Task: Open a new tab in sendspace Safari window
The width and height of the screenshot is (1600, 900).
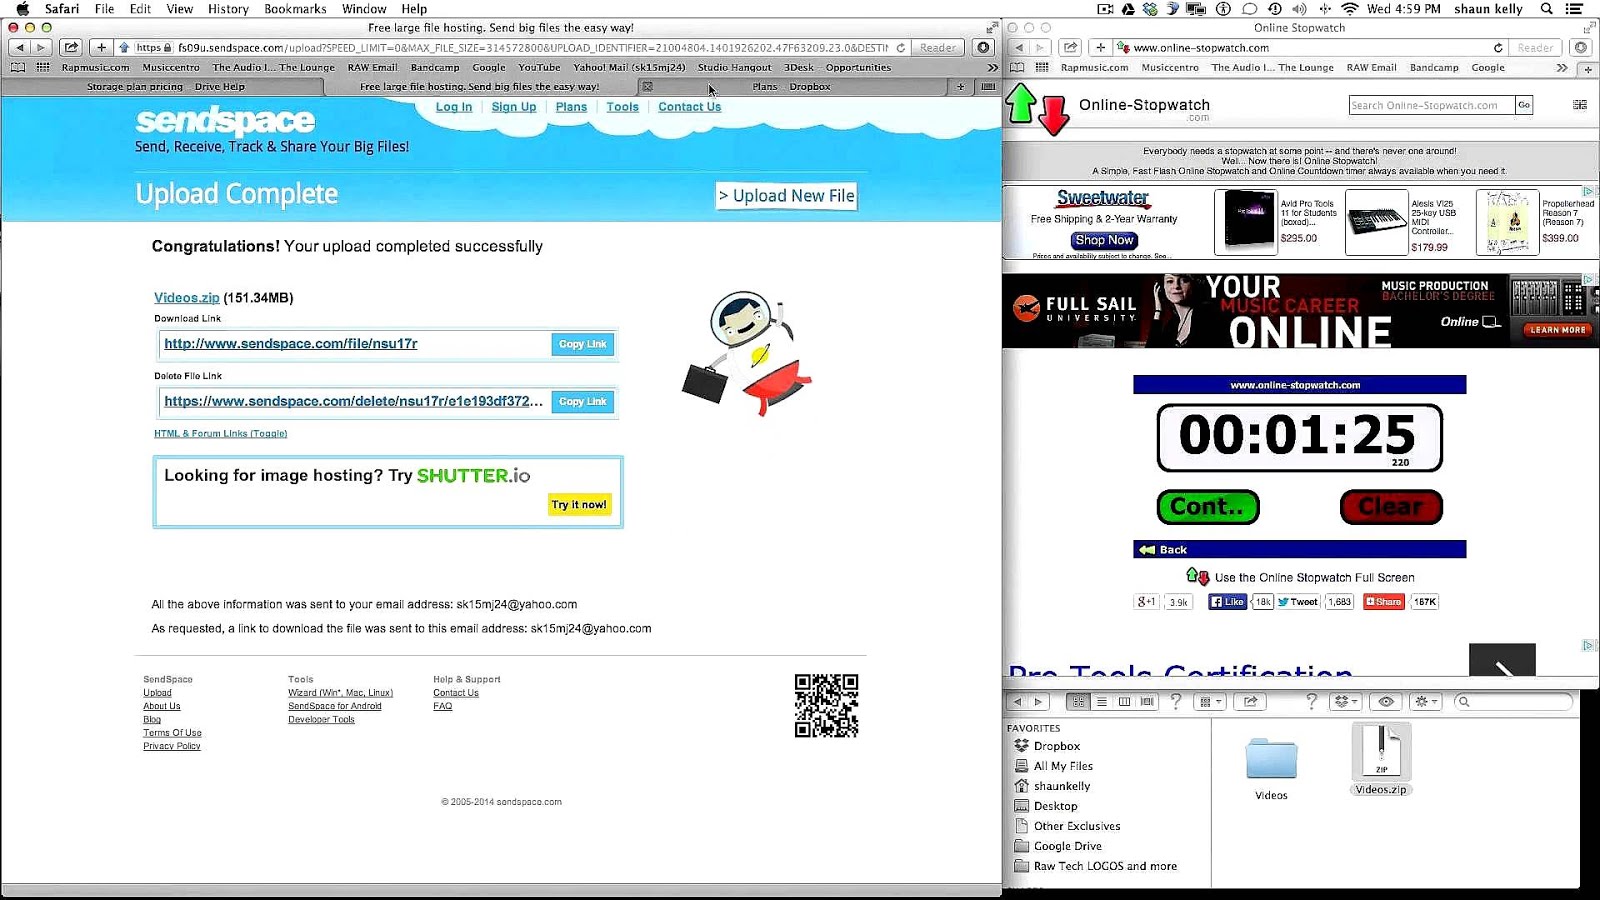Action: (x=961, y=87)
